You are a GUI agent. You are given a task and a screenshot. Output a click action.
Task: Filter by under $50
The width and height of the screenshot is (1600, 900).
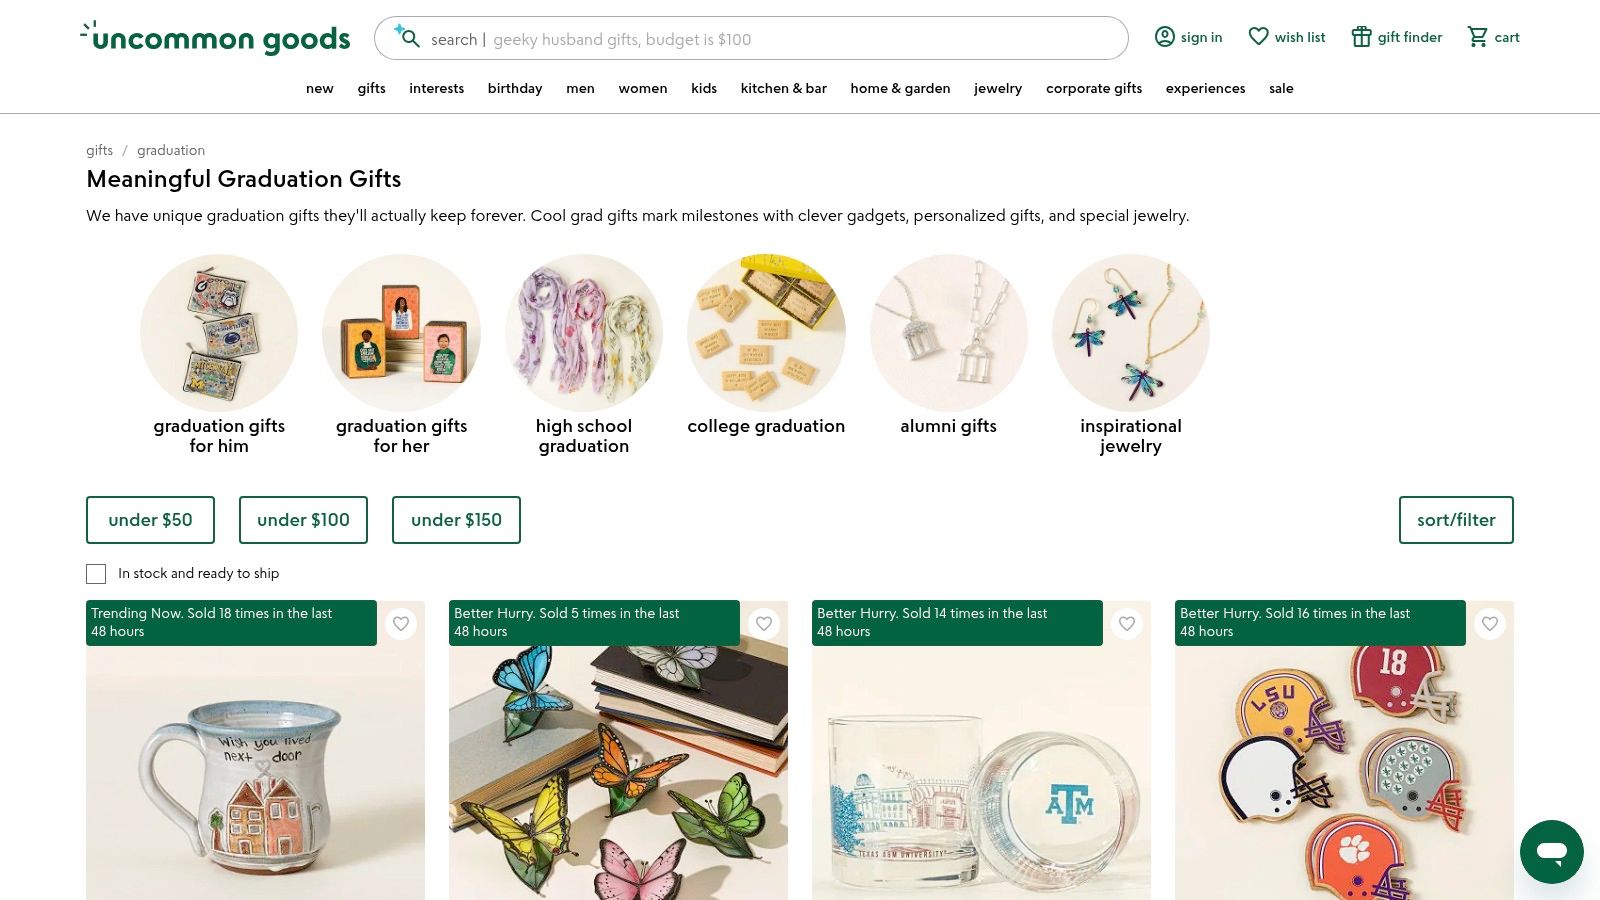(150, 520)
